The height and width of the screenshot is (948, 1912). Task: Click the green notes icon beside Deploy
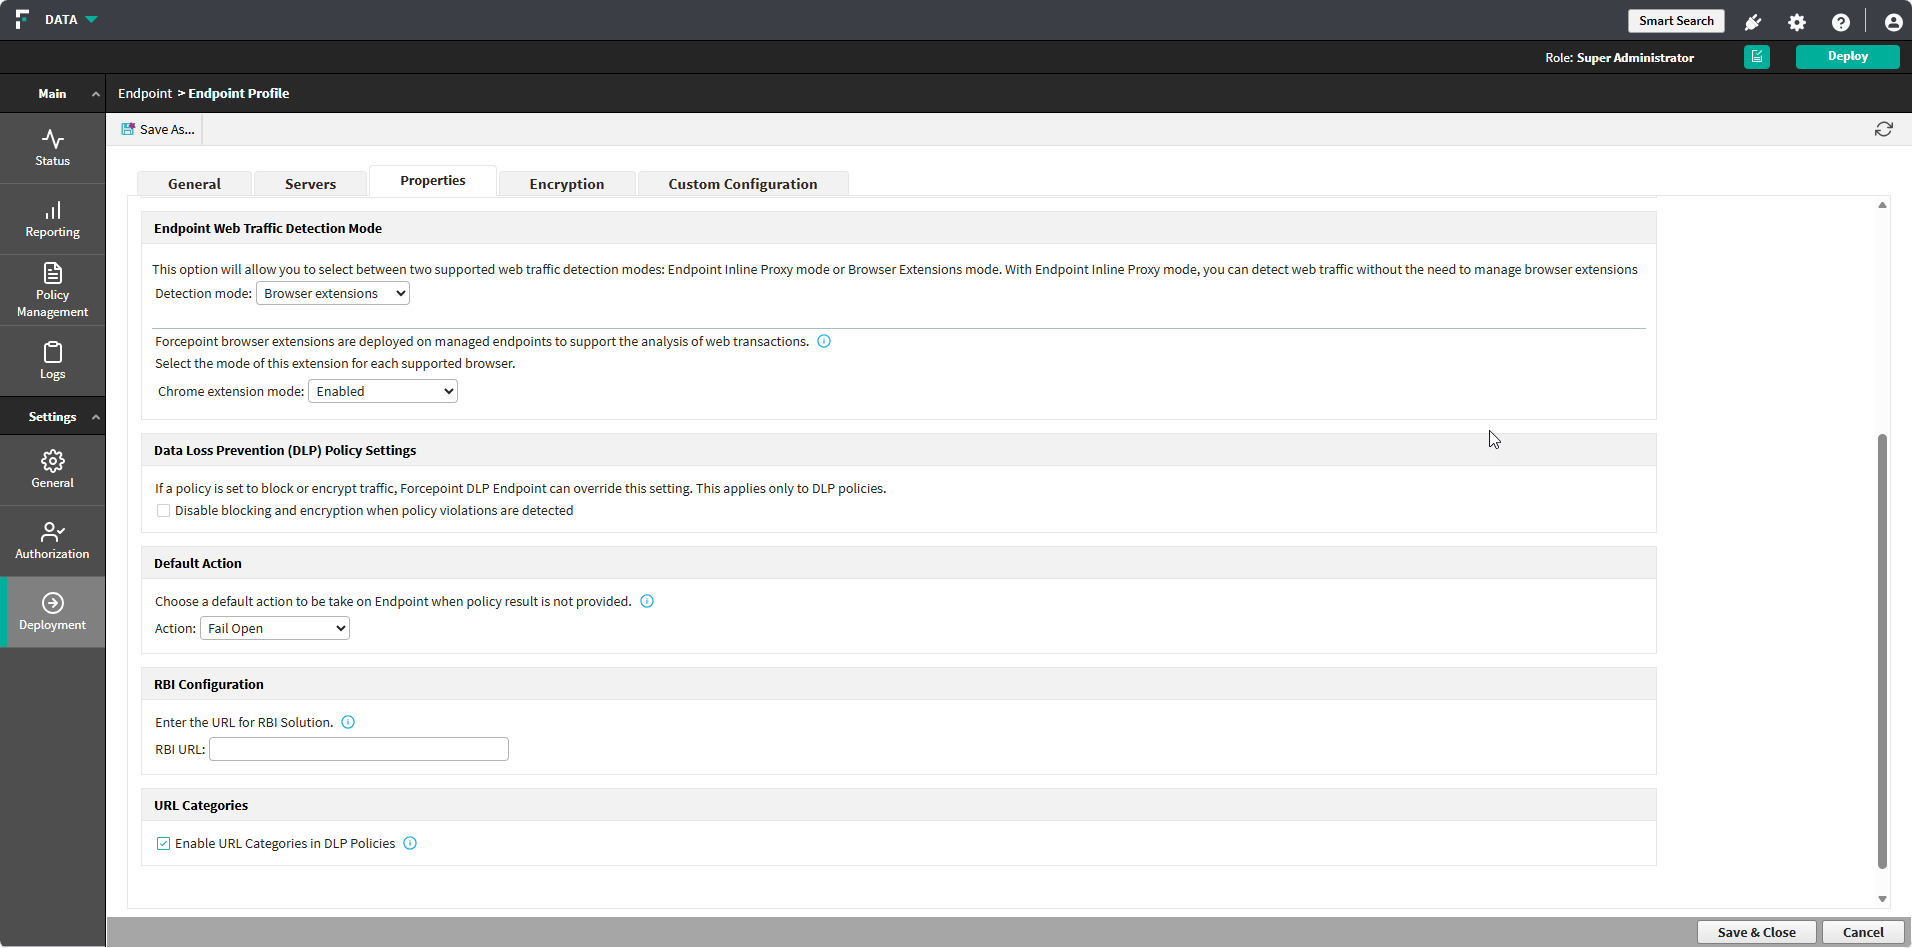coord(1757,57)
